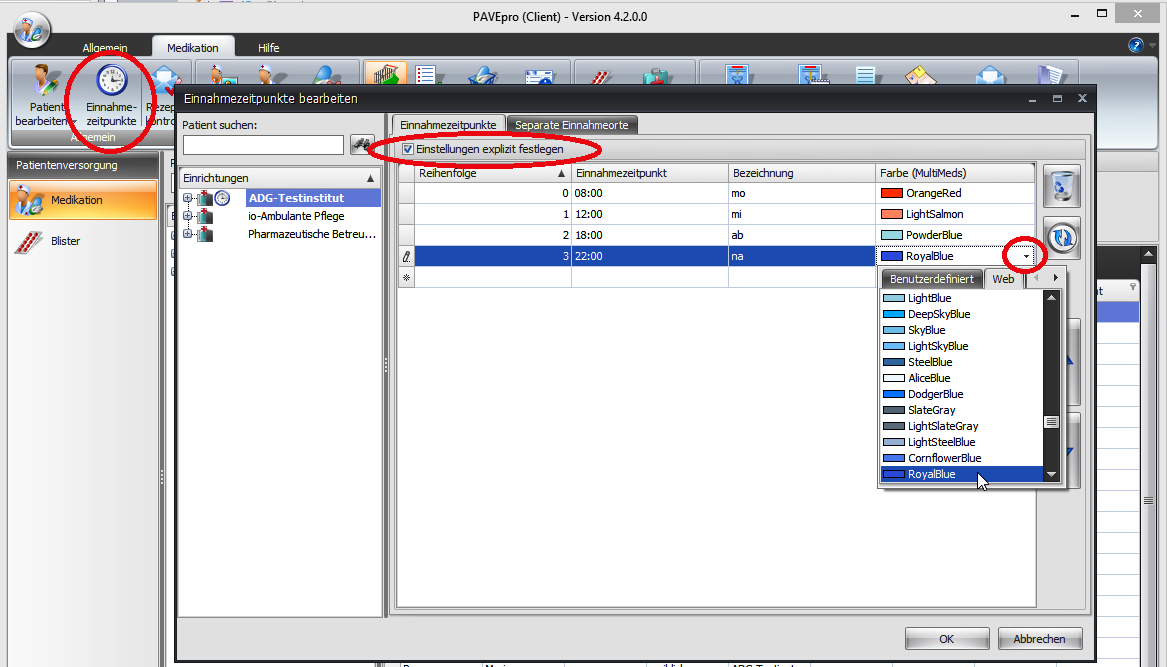Choose CornflowerBlue from the color list

pos(944,458)
